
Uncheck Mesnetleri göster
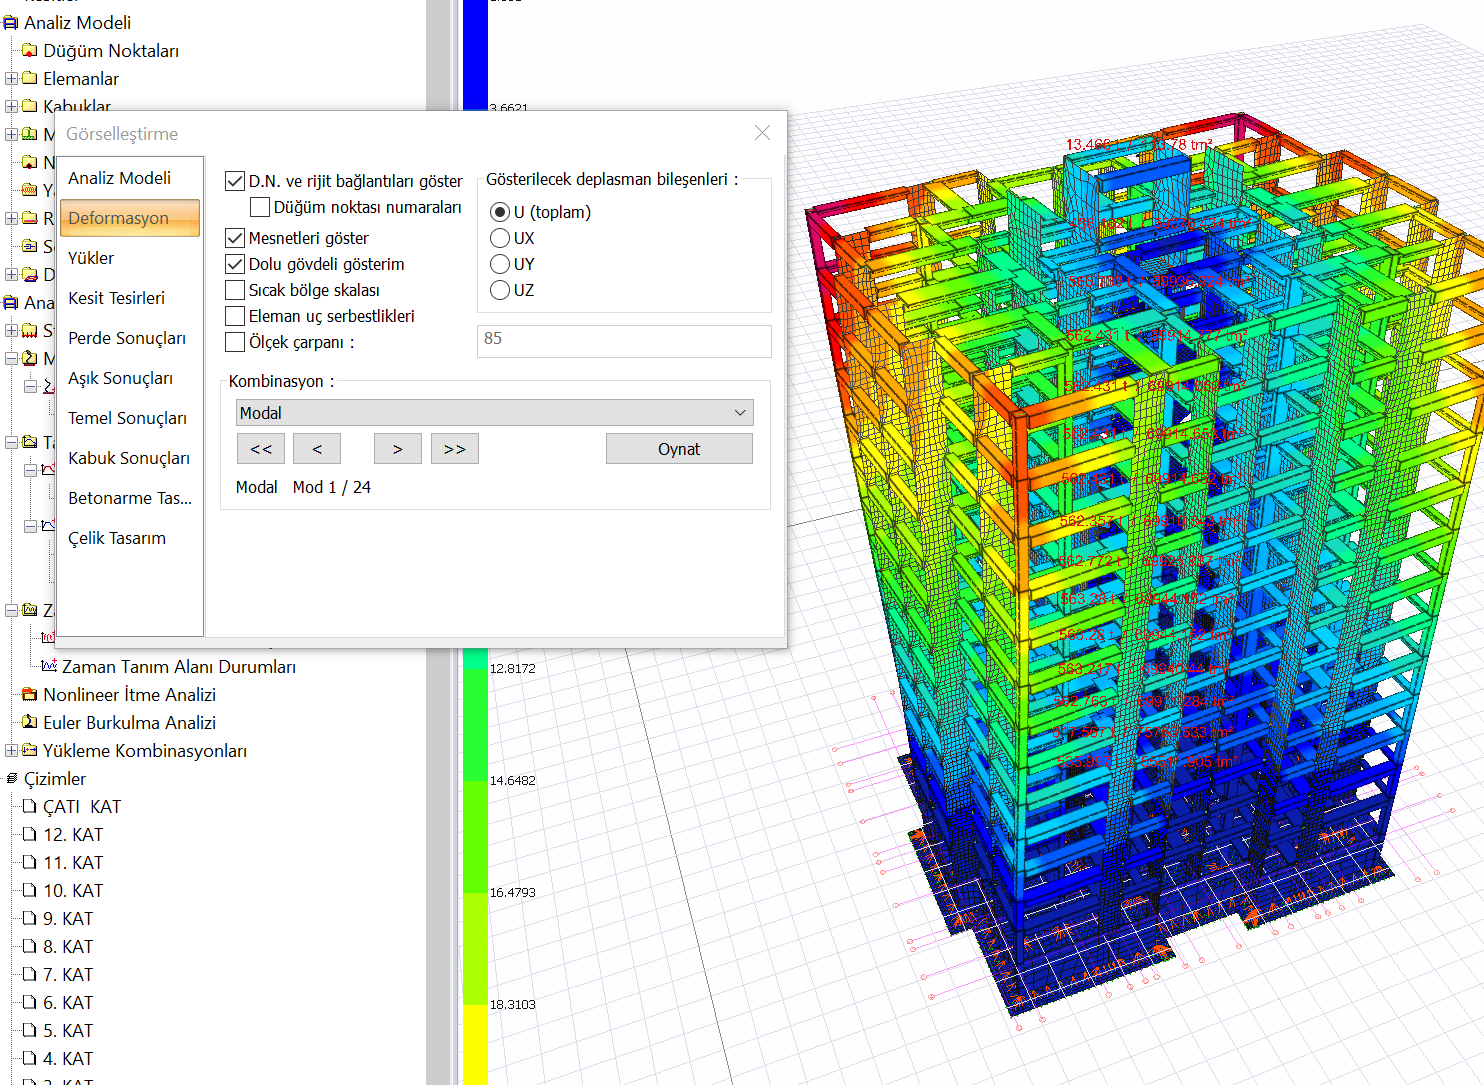point(235,238)
